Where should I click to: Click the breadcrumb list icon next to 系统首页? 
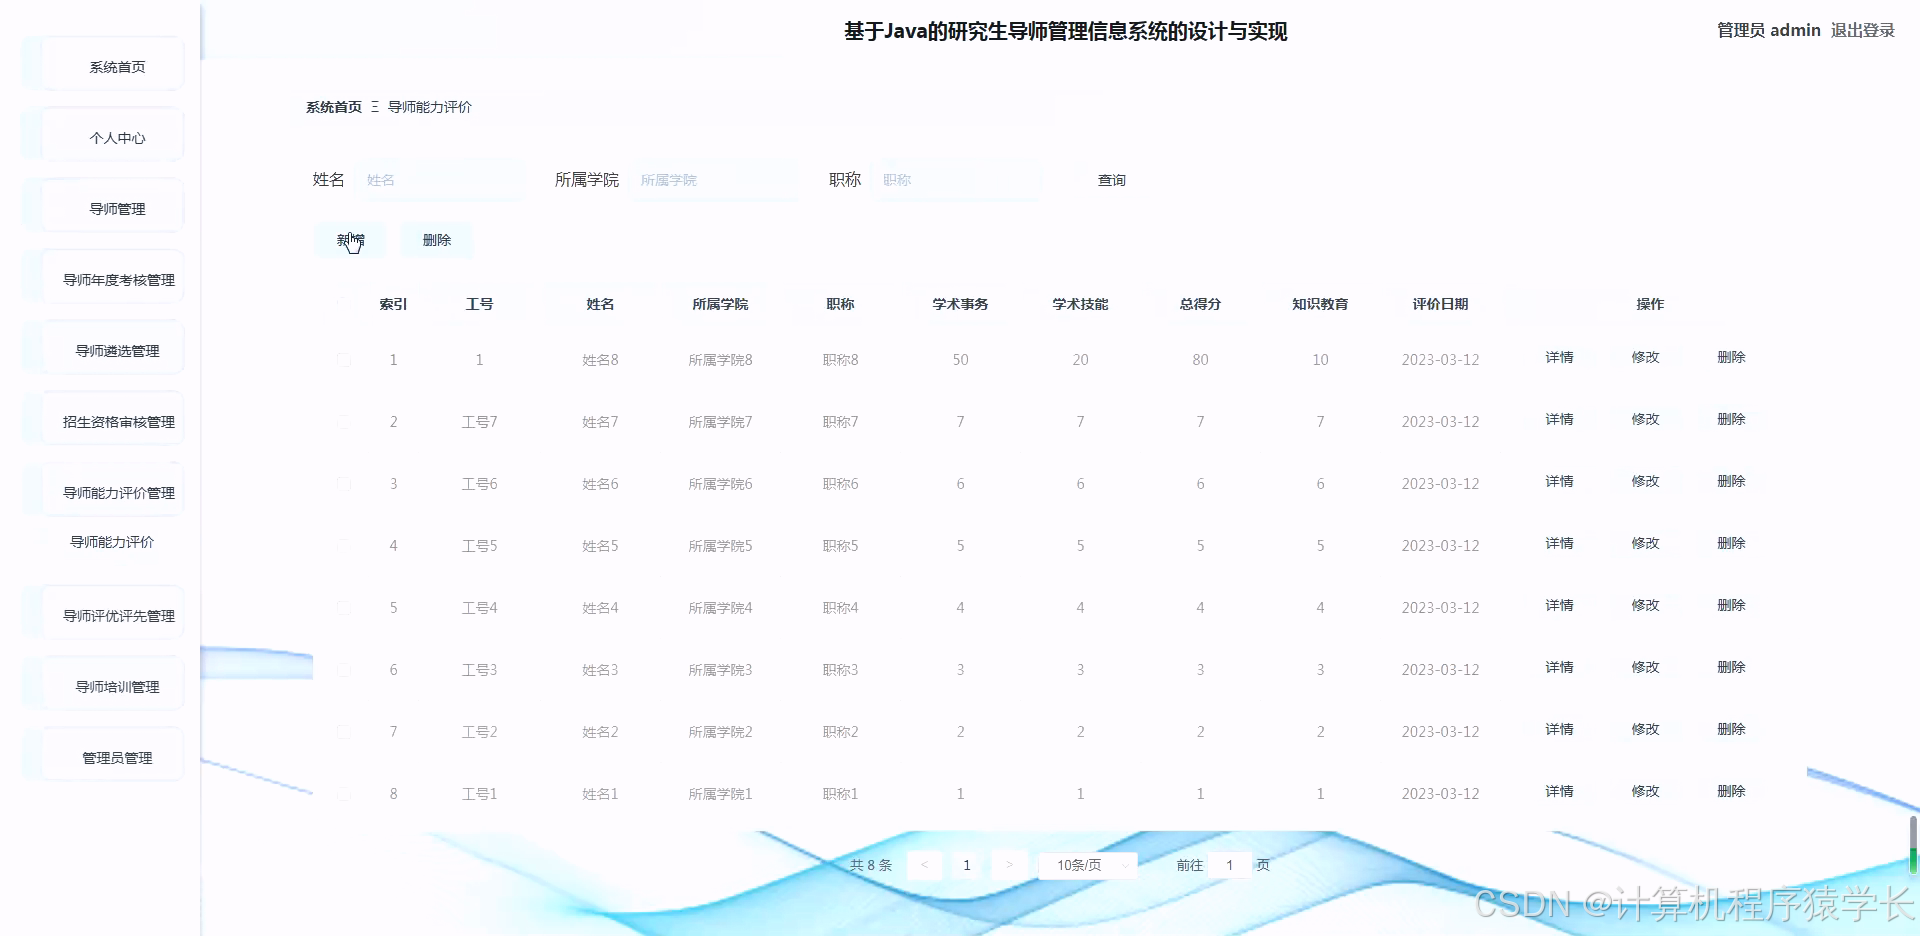coord(374,107)
